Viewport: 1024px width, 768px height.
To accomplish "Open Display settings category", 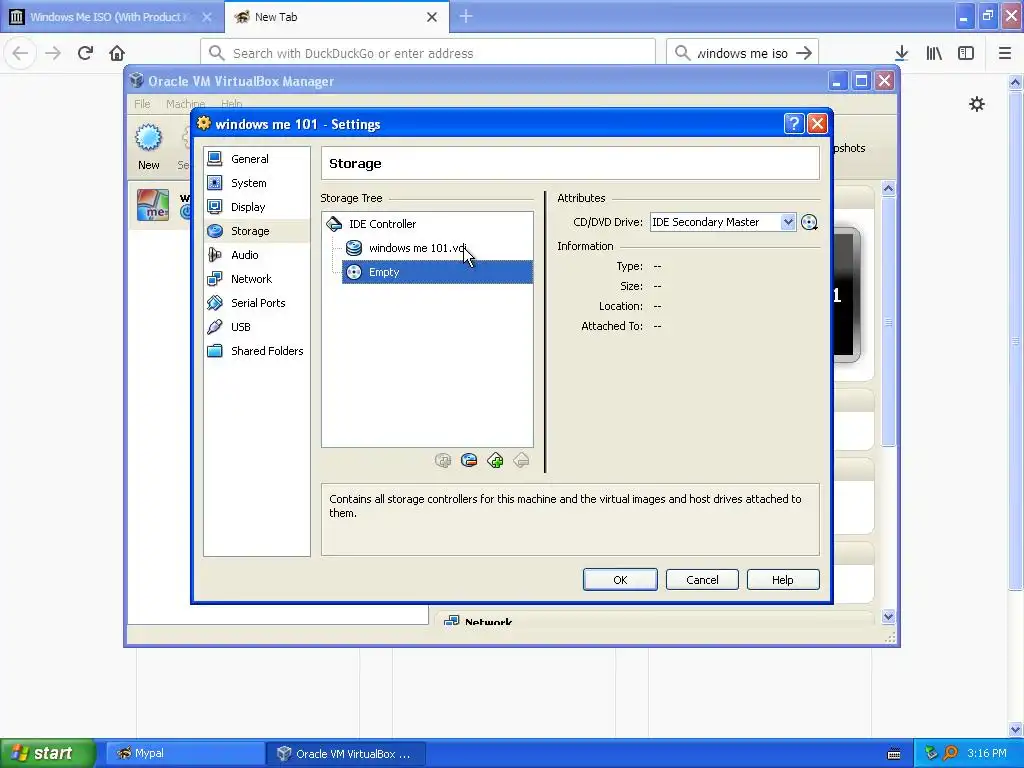I will (x=256, y=207).
